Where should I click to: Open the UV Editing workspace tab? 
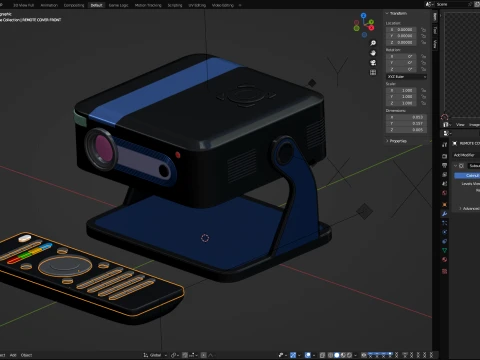(x=197, y=5)
